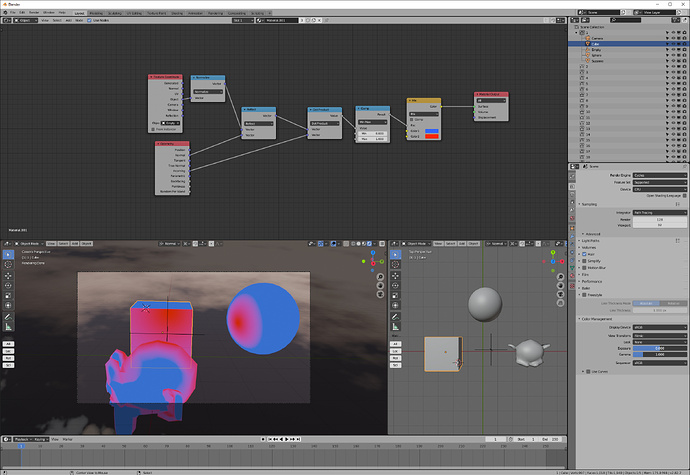The height and width of the screenshot is (475, 690).
Task: Select the Annotate tool in the right 3D viewport
Action: (396, 317)
